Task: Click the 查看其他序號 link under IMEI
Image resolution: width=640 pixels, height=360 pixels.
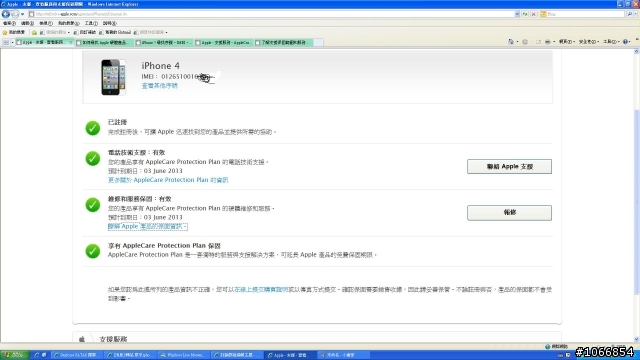Action: pyautogui.click(x=160, y=86)
